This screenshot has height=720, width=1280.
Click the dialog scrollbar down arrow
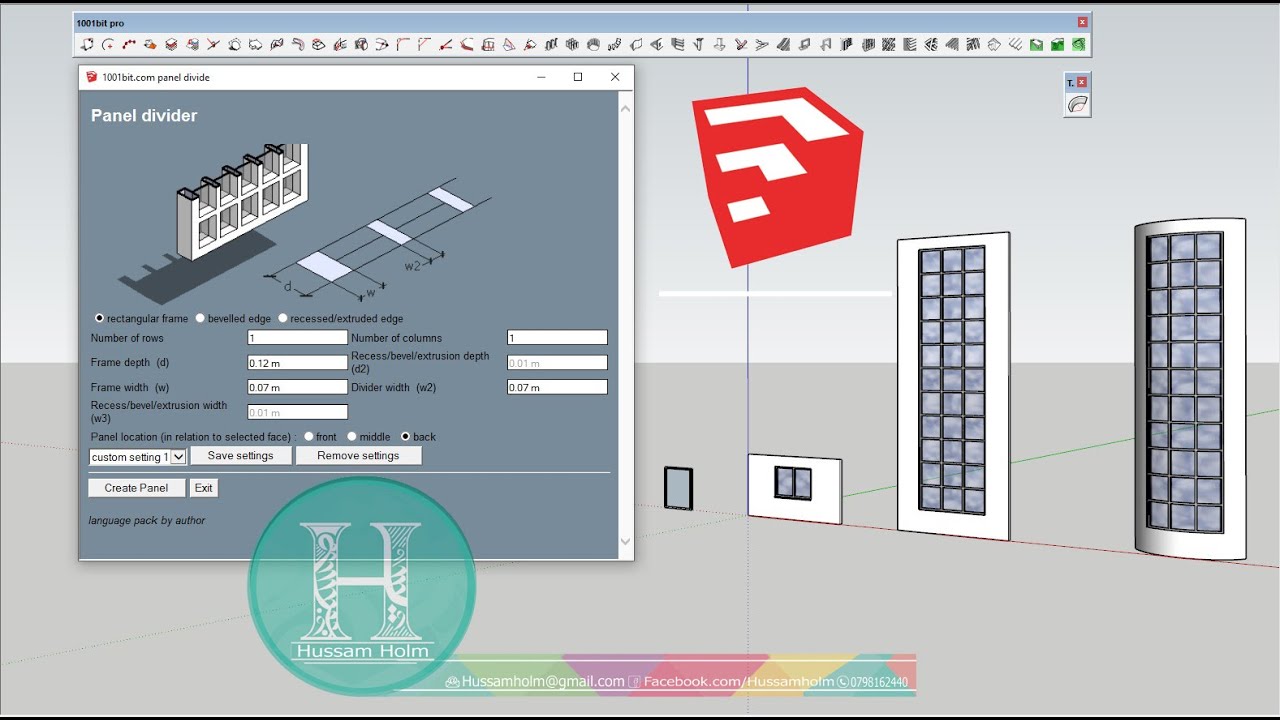(x=625, y=542)
